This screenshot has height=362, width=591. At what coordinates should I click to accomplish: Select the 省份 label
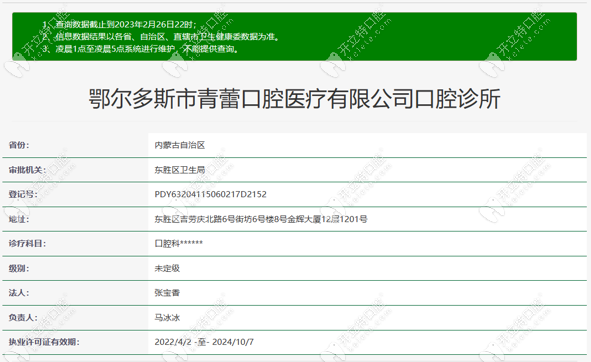click(19, 145)
